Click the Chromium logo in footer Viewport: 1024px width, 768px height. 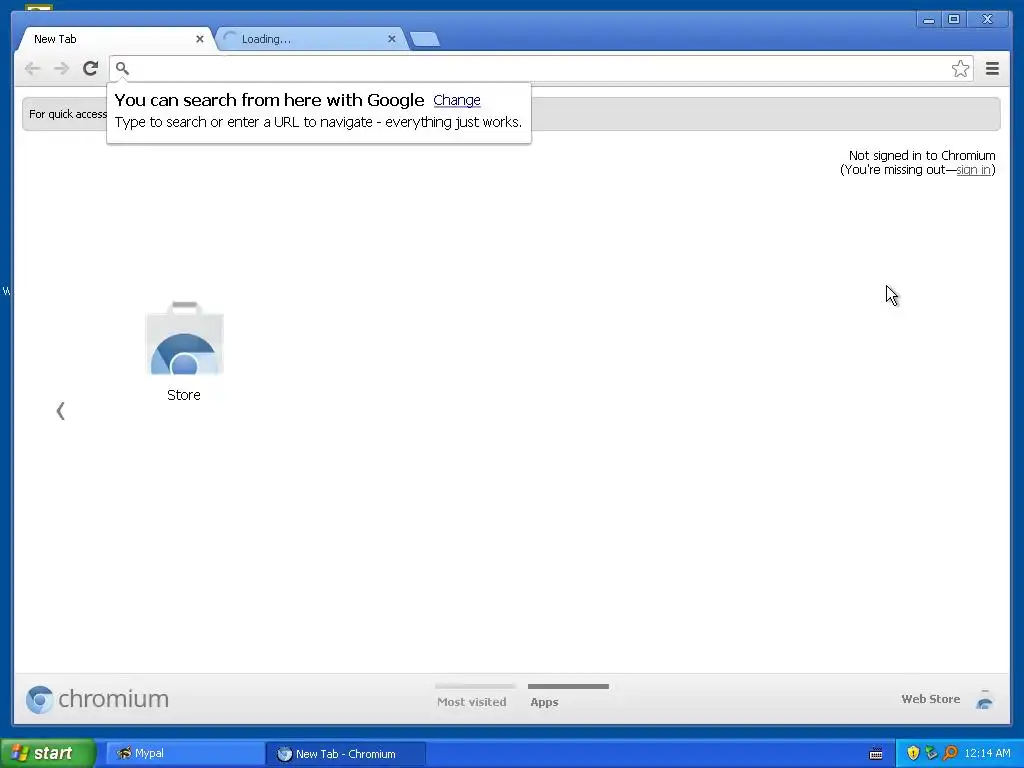click(97, 699)
